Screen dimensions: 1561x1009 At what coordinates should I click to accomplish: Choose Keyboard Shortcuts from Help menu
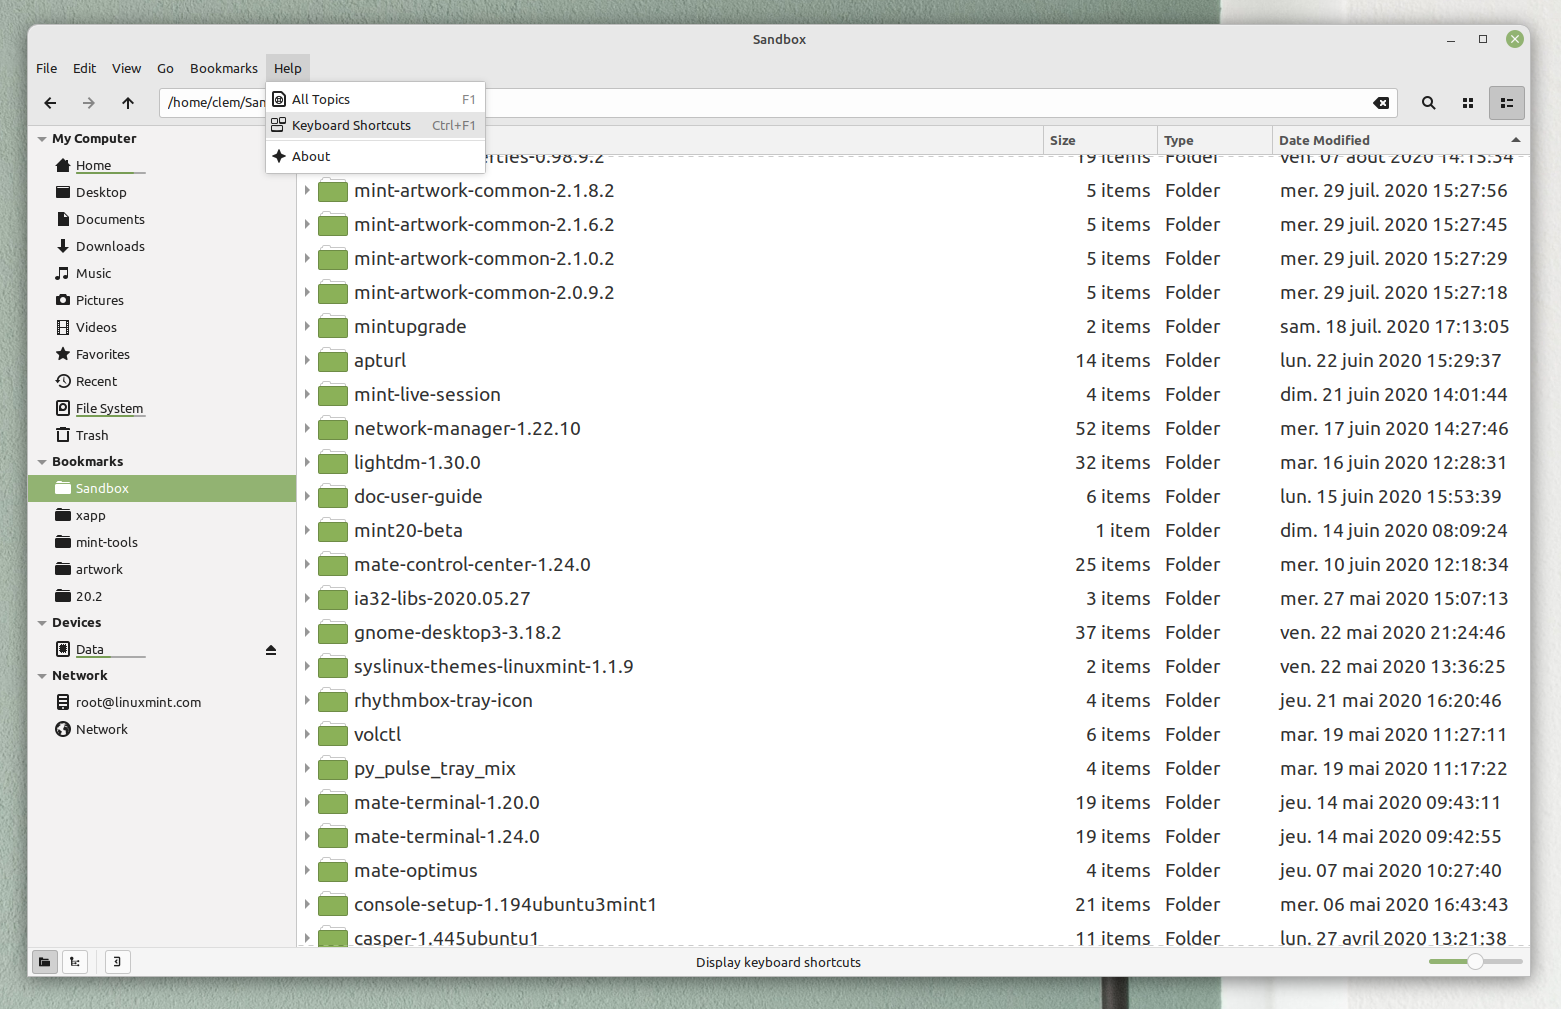coord(351,125)
